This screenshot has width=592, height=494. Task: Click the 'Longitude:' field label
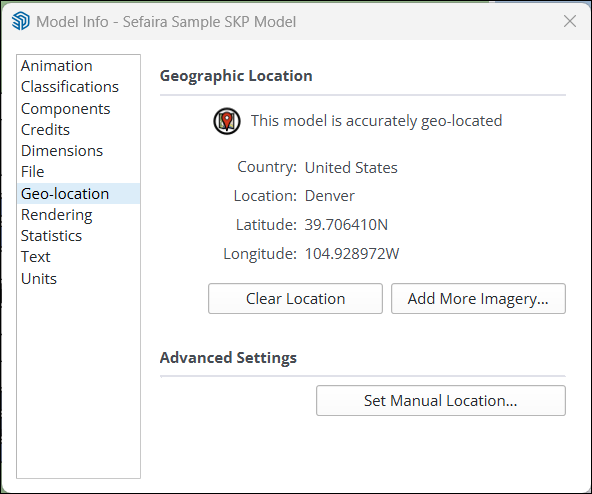(260, 254)
